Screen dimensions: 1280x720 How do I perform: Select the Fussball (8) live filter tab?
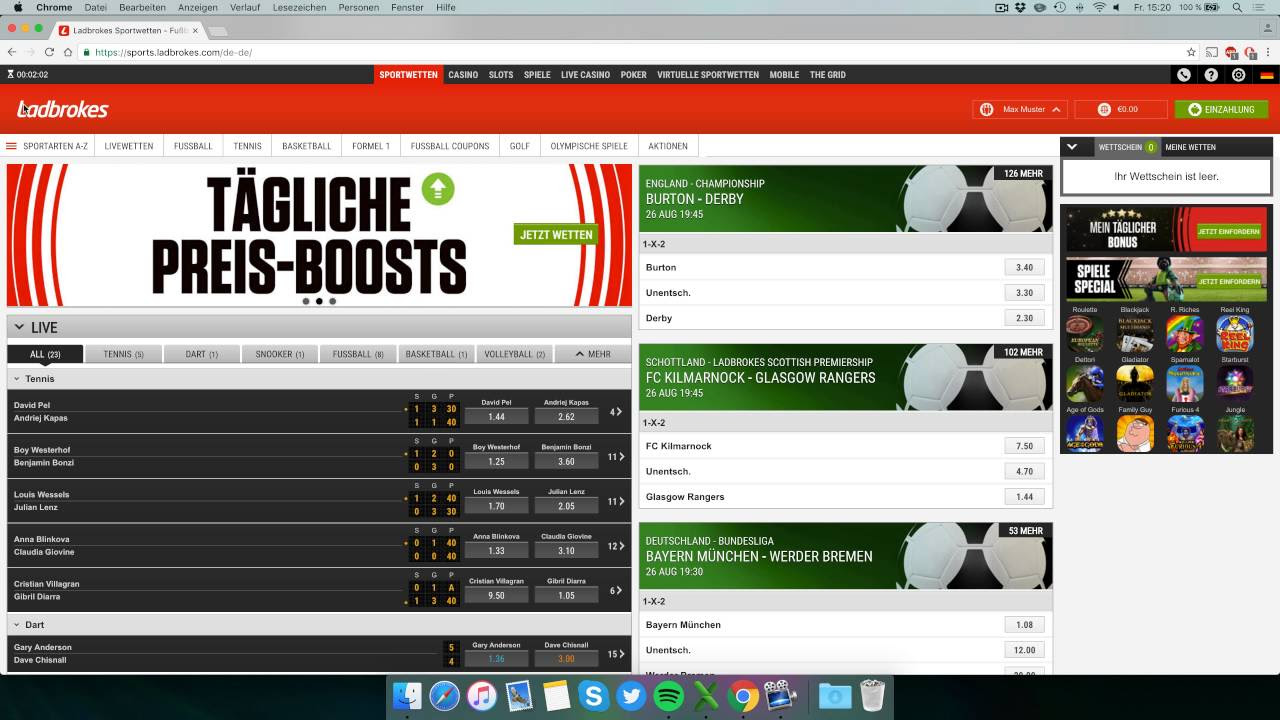(x=358, y=354)
